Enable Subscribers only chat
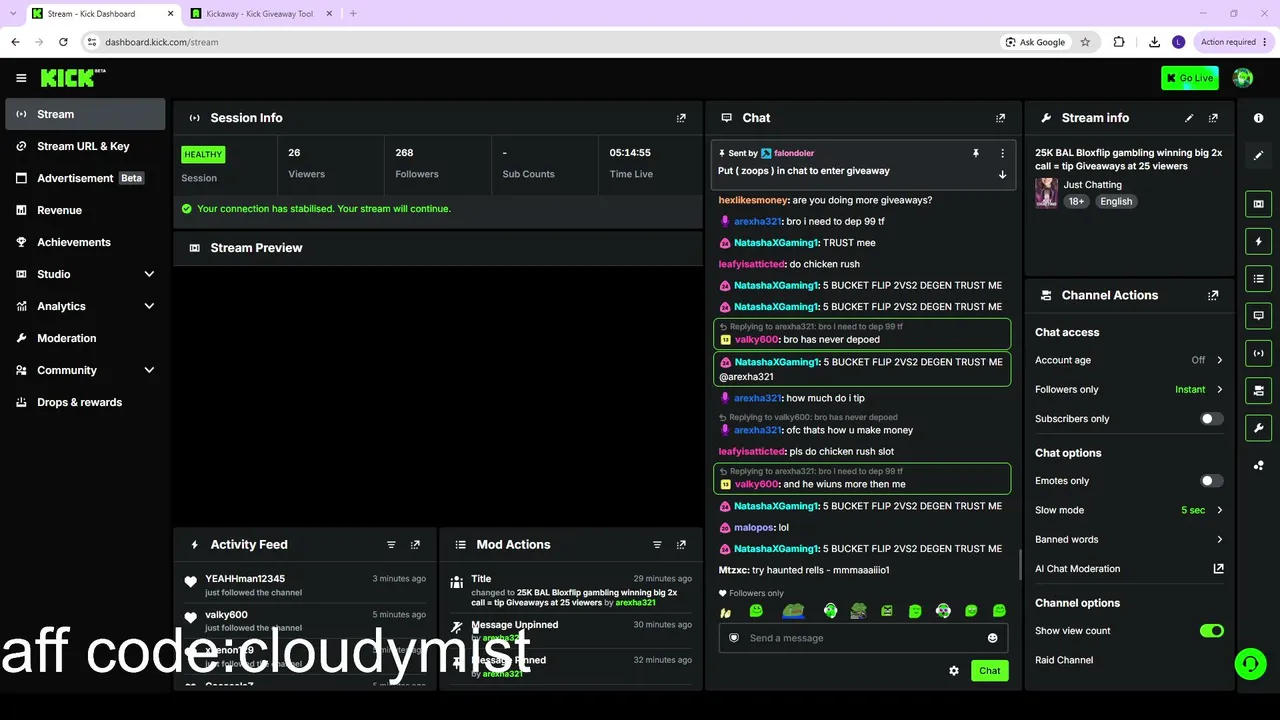The height and width of the screenshot is (720, 1280). (1211, 419)
